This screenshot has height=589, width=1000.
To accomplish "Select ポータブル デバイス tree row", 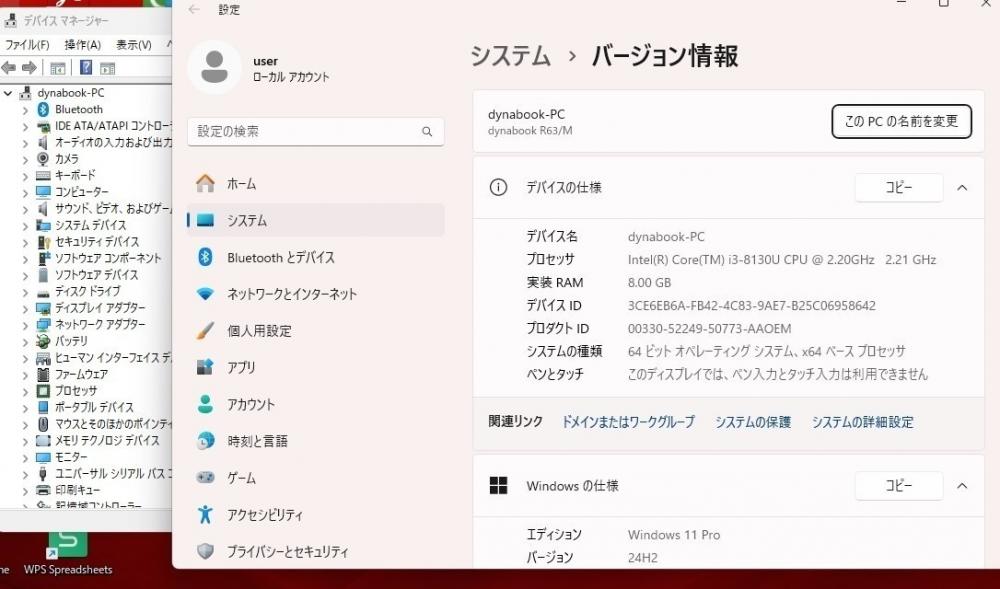I will [x=94, y=407].
